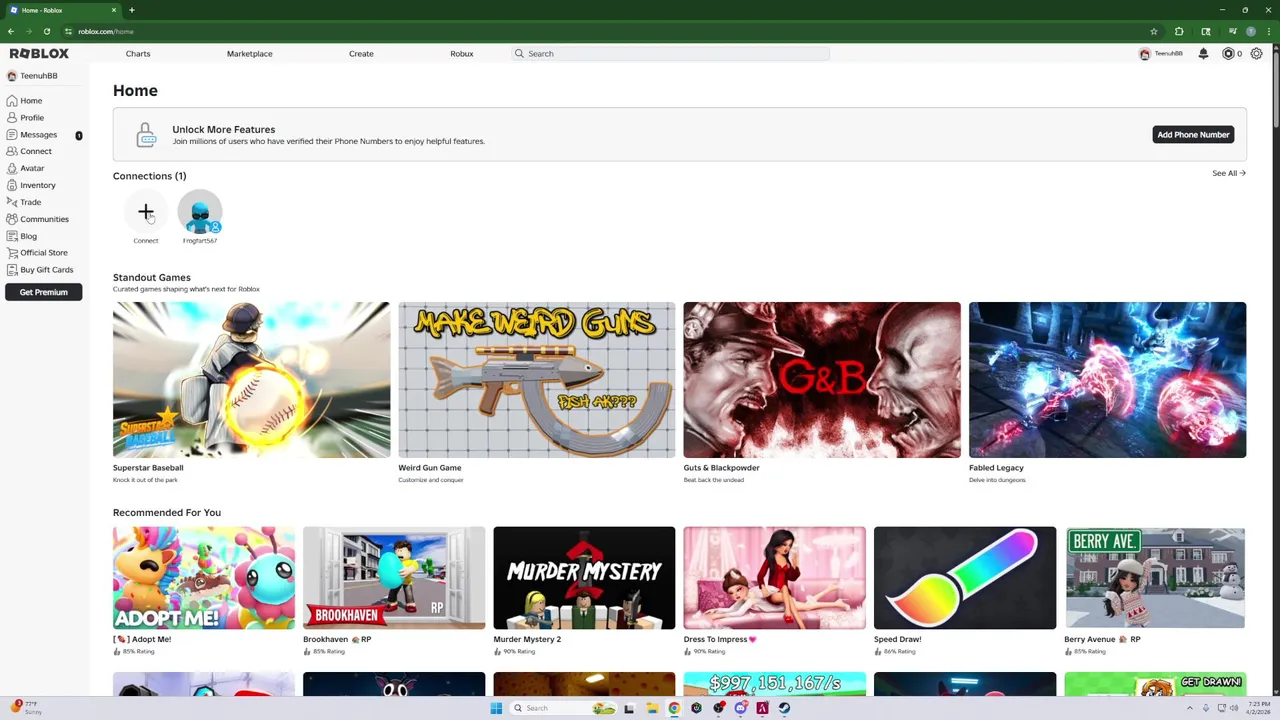The image size is (1280, 720).
Task: Open the Fabled Legacy thumbnail
Action: 1107,380
